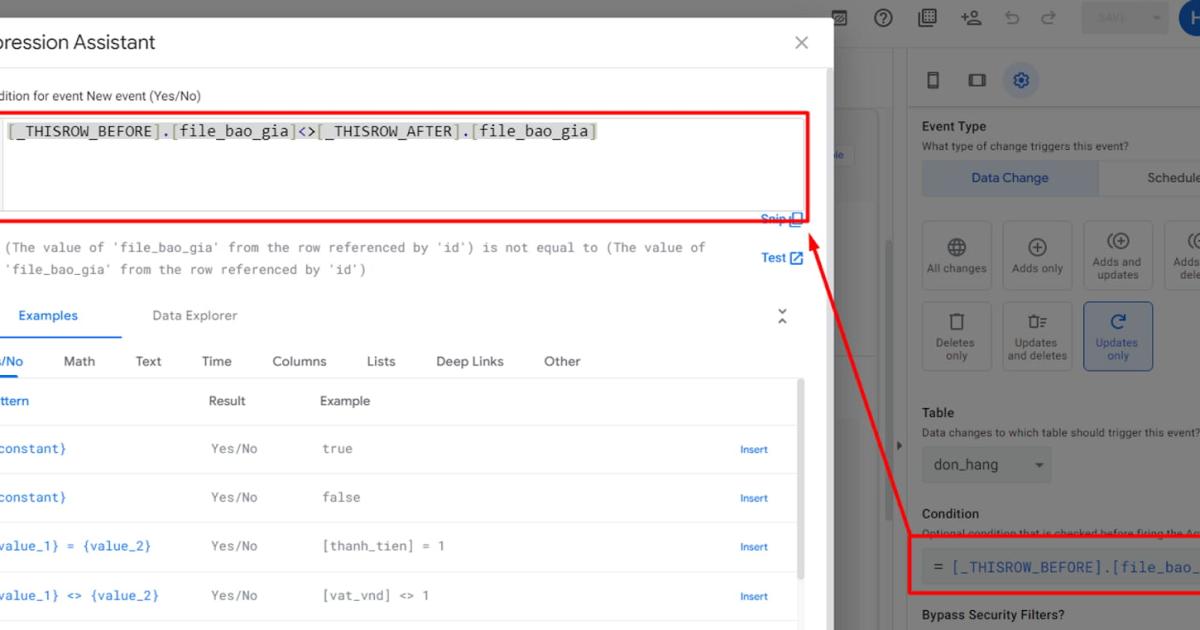Screen dimensions: 1200x630
Task: Open the Time examples category
Action: (x=216, y=361)
